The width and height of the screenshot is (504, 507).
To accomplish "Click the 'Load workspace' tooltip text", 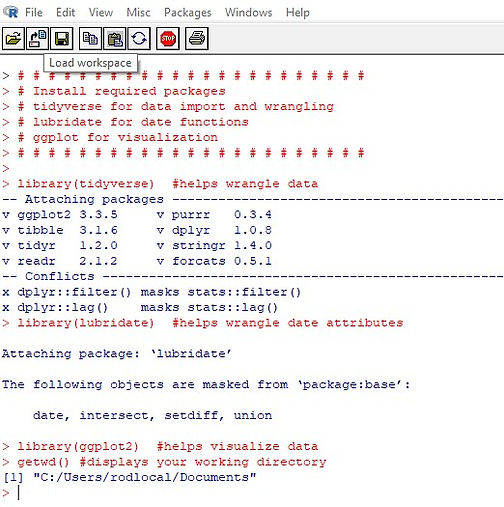I will tap(90, 63).
